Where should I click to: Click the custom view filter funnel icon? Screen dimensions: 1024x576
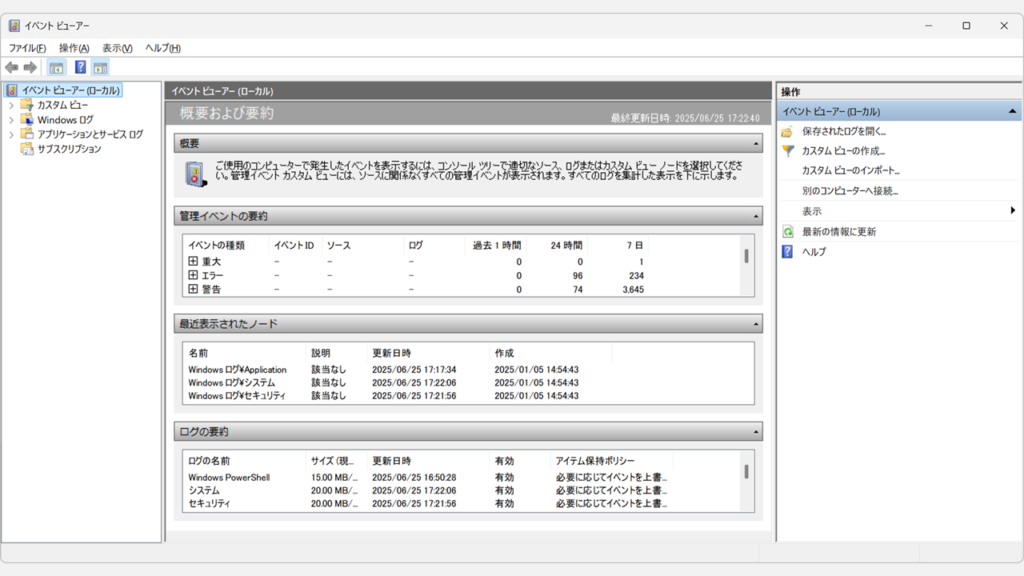pyautogui.click(x=787, y=151)
